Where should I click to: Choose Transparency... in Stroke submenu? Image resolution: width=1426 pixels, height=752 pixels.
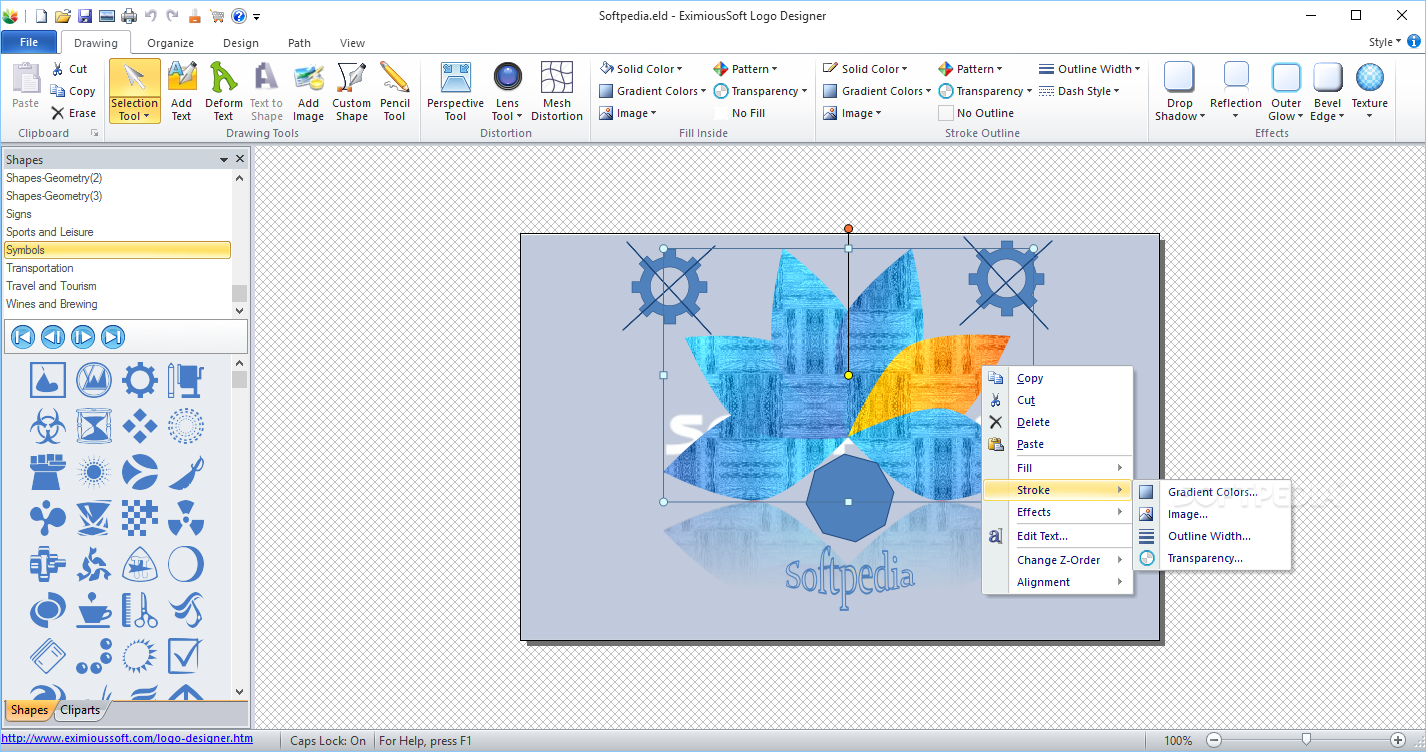(x=1212, y=558)
